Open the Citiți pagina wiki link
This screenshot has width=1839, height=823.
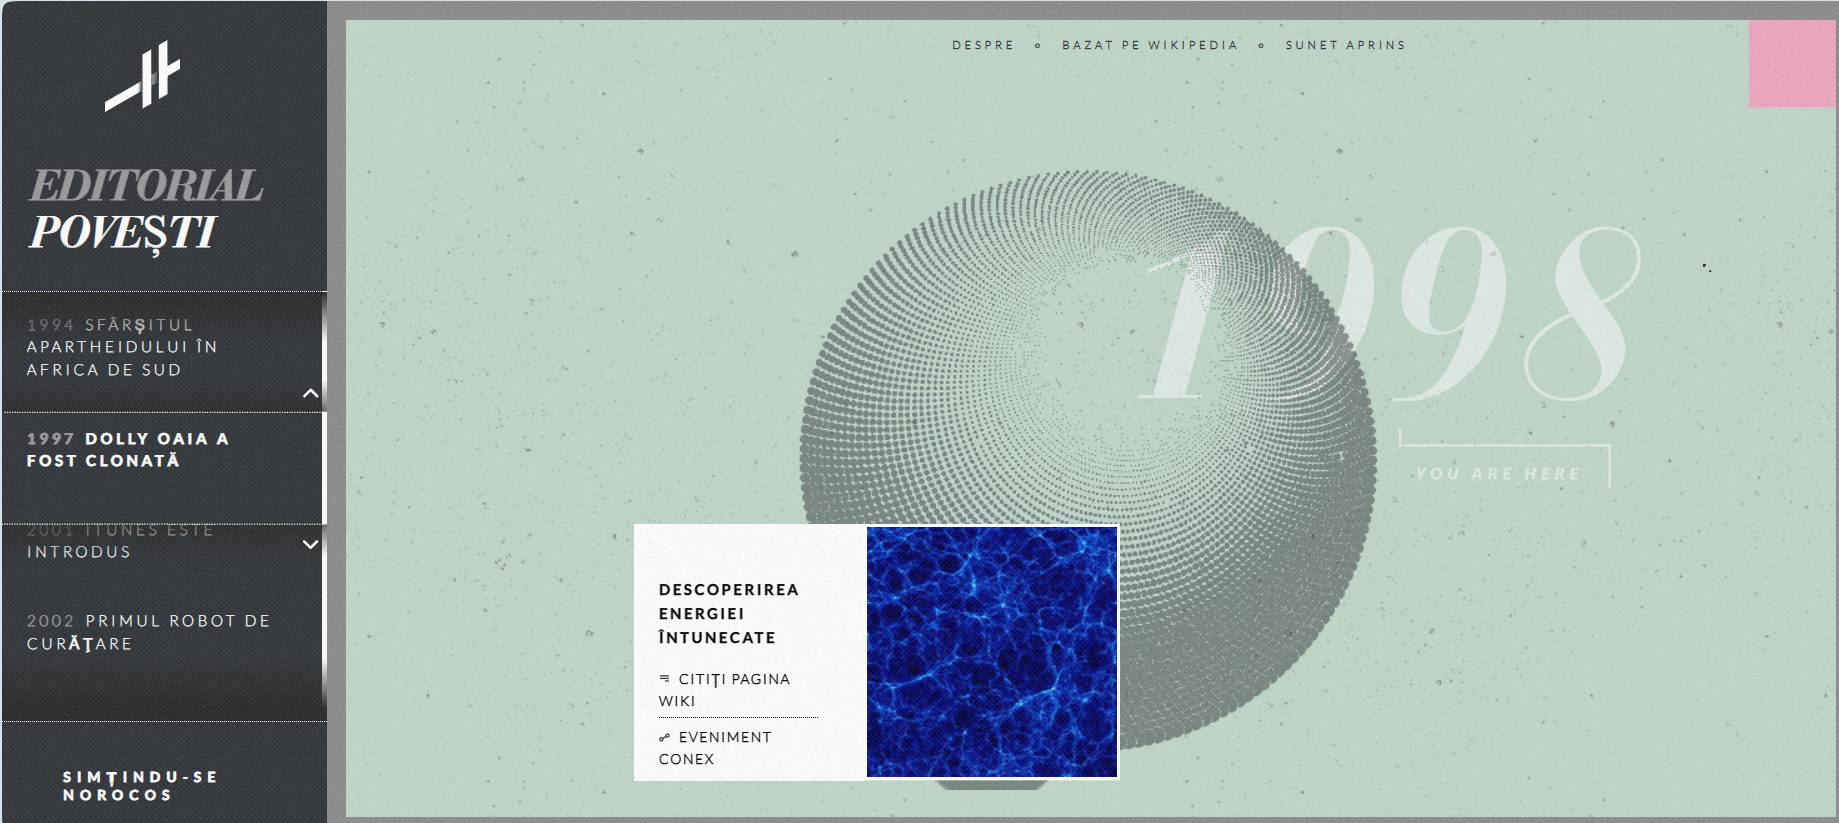tap(733, 690)
